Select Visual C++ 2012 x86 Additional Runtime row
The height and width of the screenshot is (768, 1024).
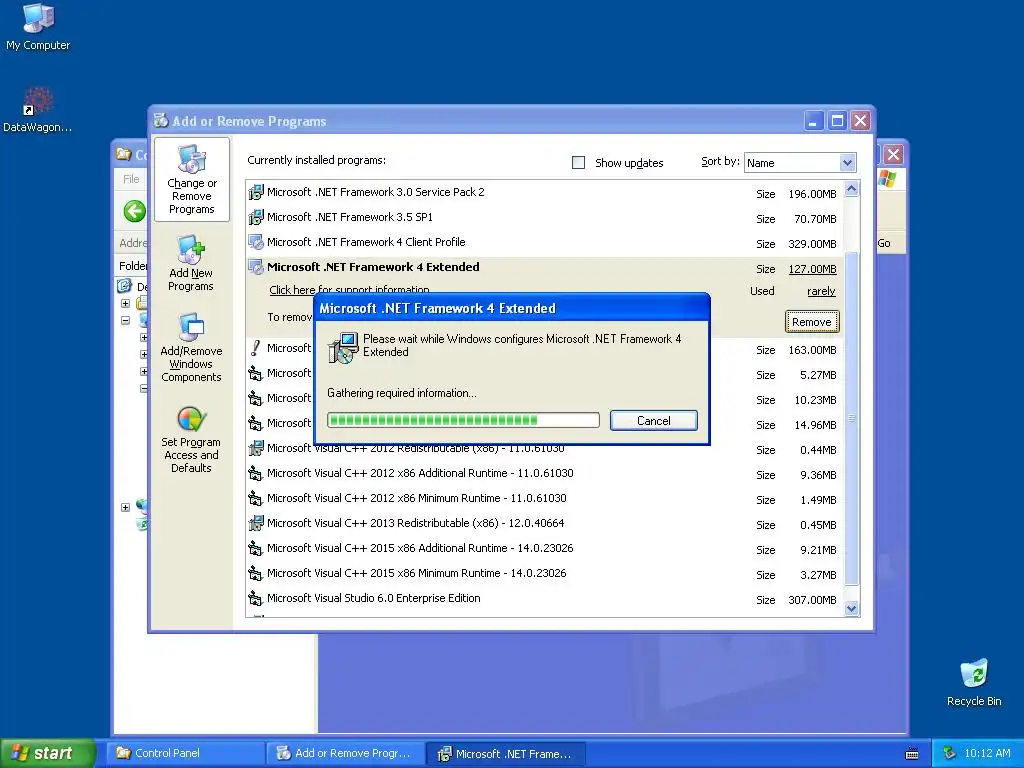[543, 473]
